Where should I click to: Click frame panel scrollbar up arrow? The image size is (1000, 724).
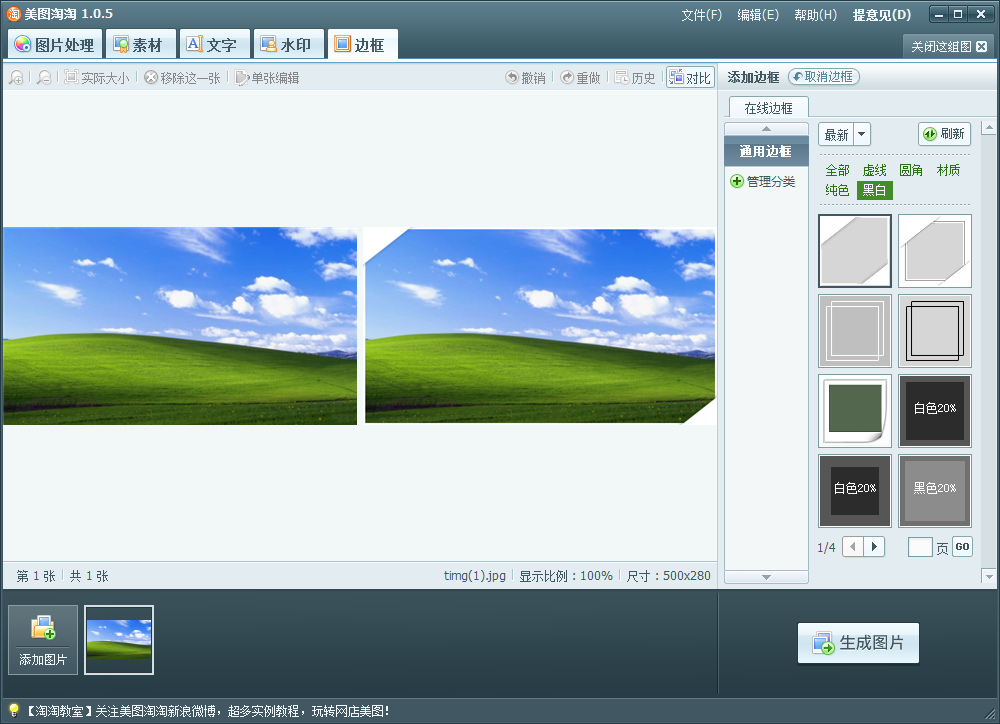989,128
